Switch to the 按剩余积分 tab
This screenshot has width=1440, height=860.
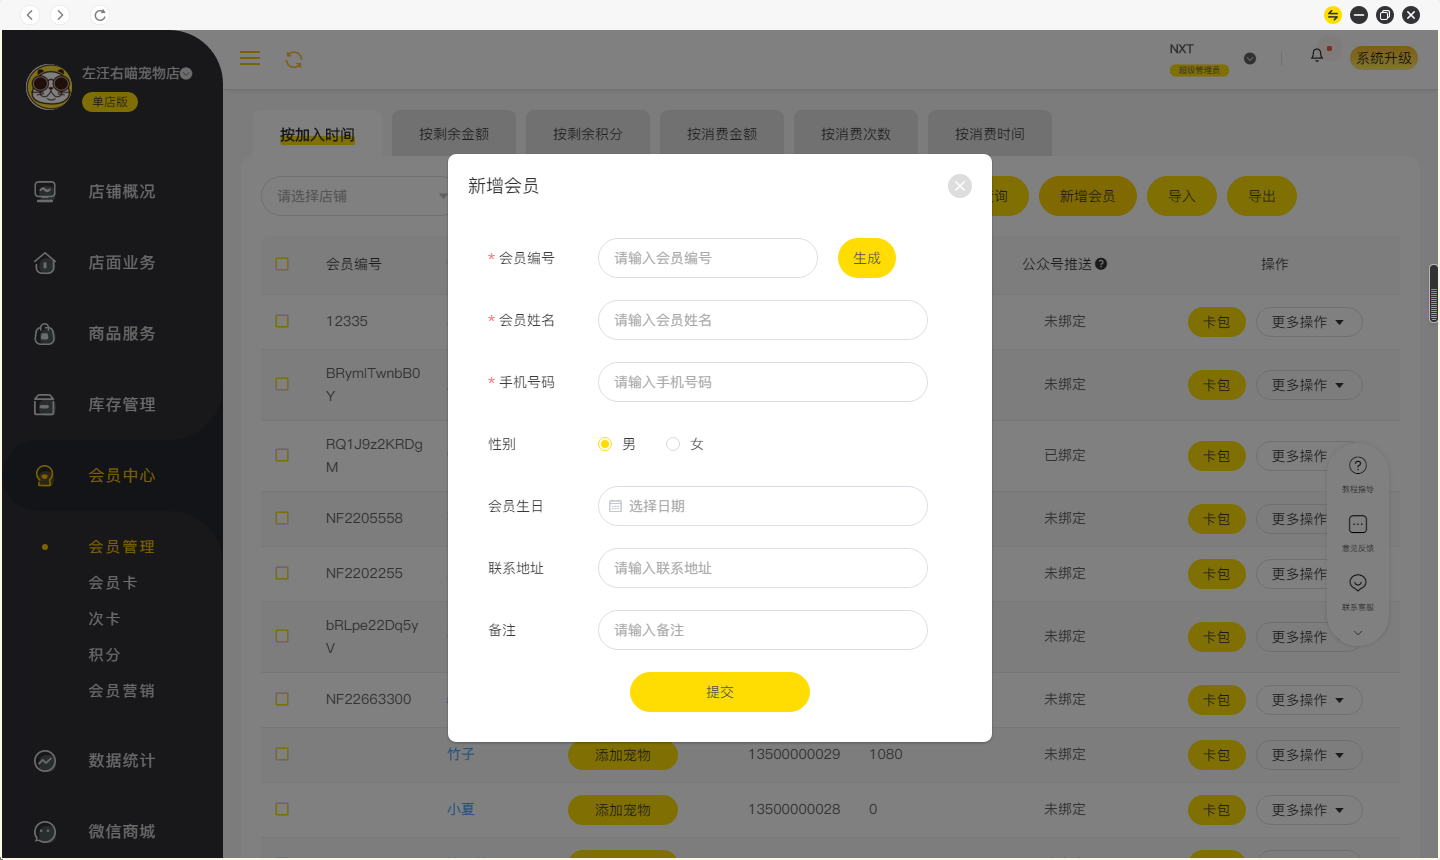click(587, 134)
